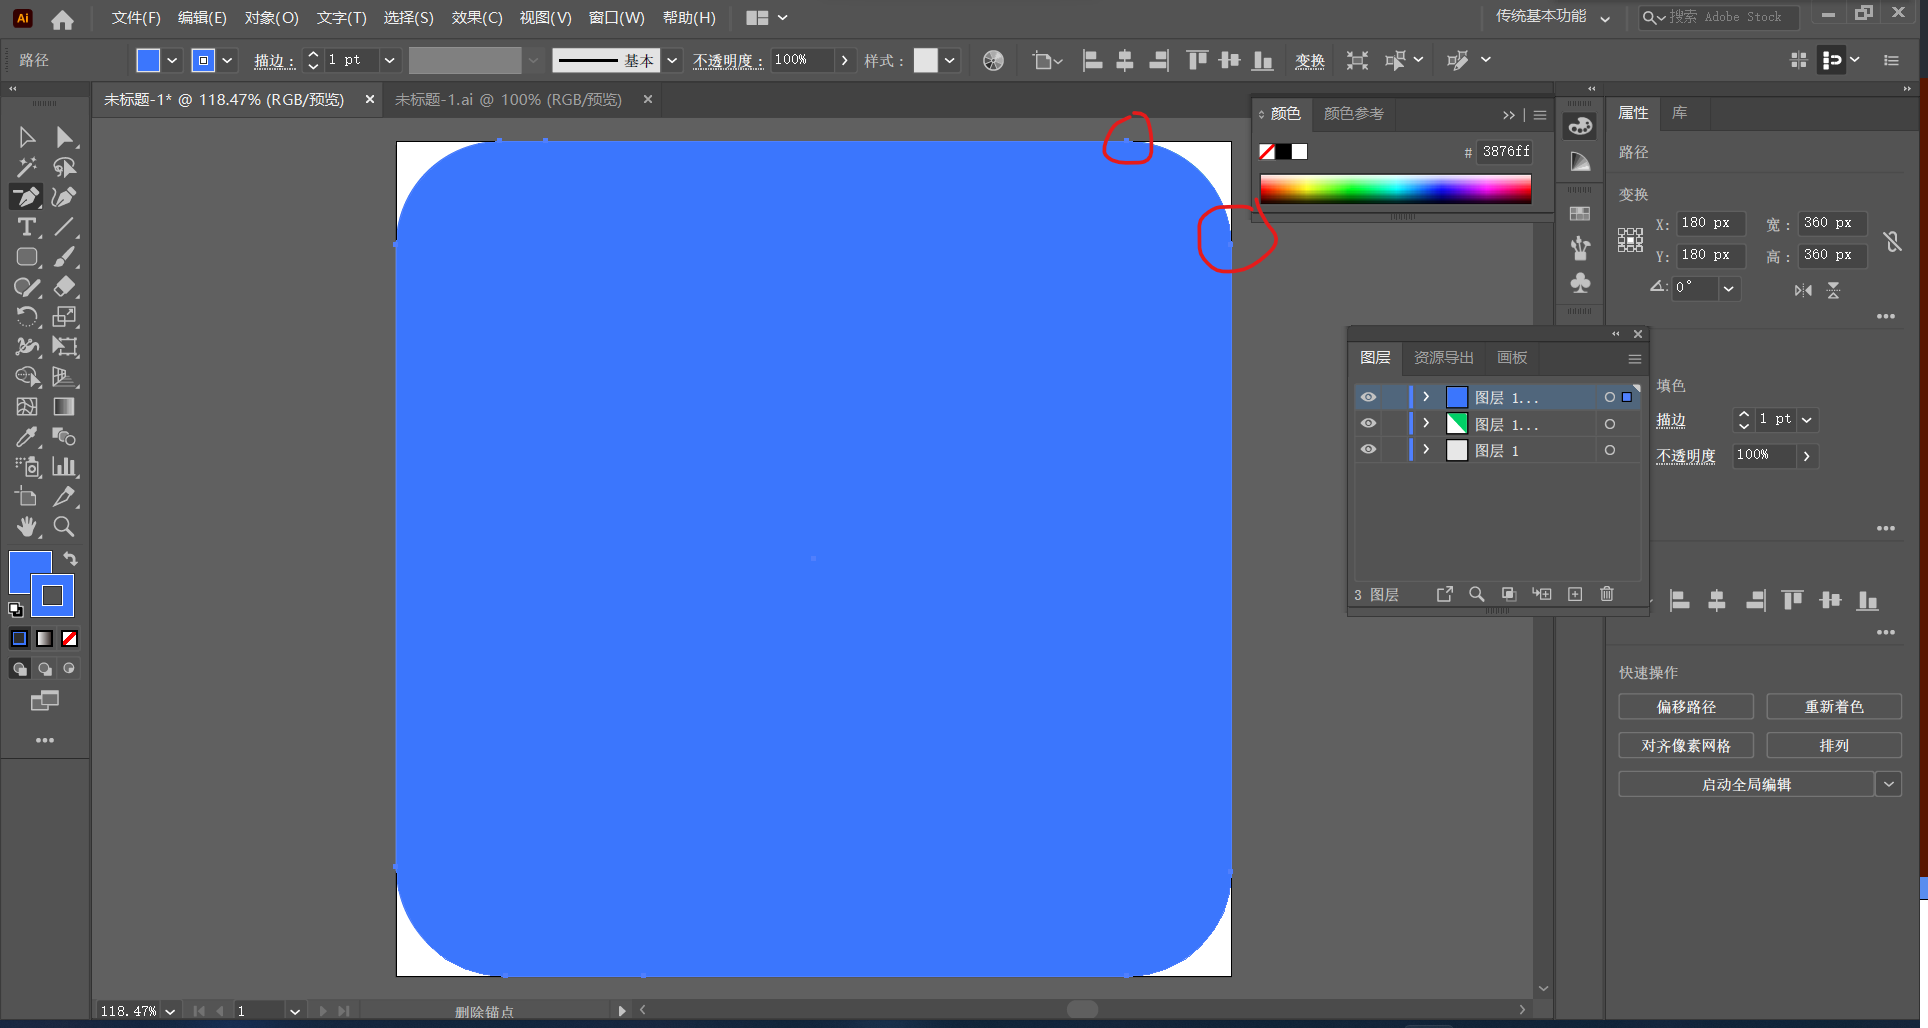Viewport: 1928px width, 1028px height.
Task: Expand second 图层 1... layer contents
Action: coord(1426,423)
